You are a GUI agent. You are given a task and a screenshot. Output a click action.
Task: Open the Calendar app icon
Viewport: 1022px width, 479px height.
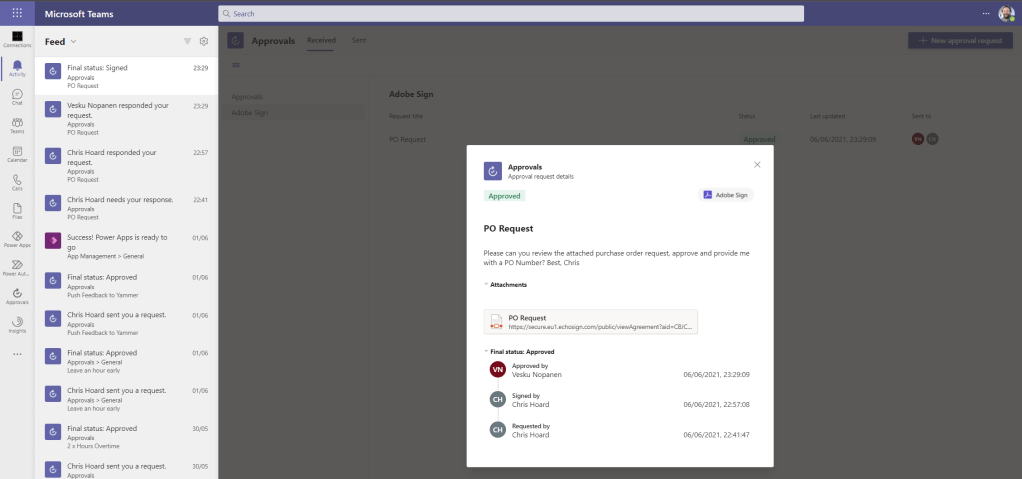pyautogui.click(x=17, y=153)
